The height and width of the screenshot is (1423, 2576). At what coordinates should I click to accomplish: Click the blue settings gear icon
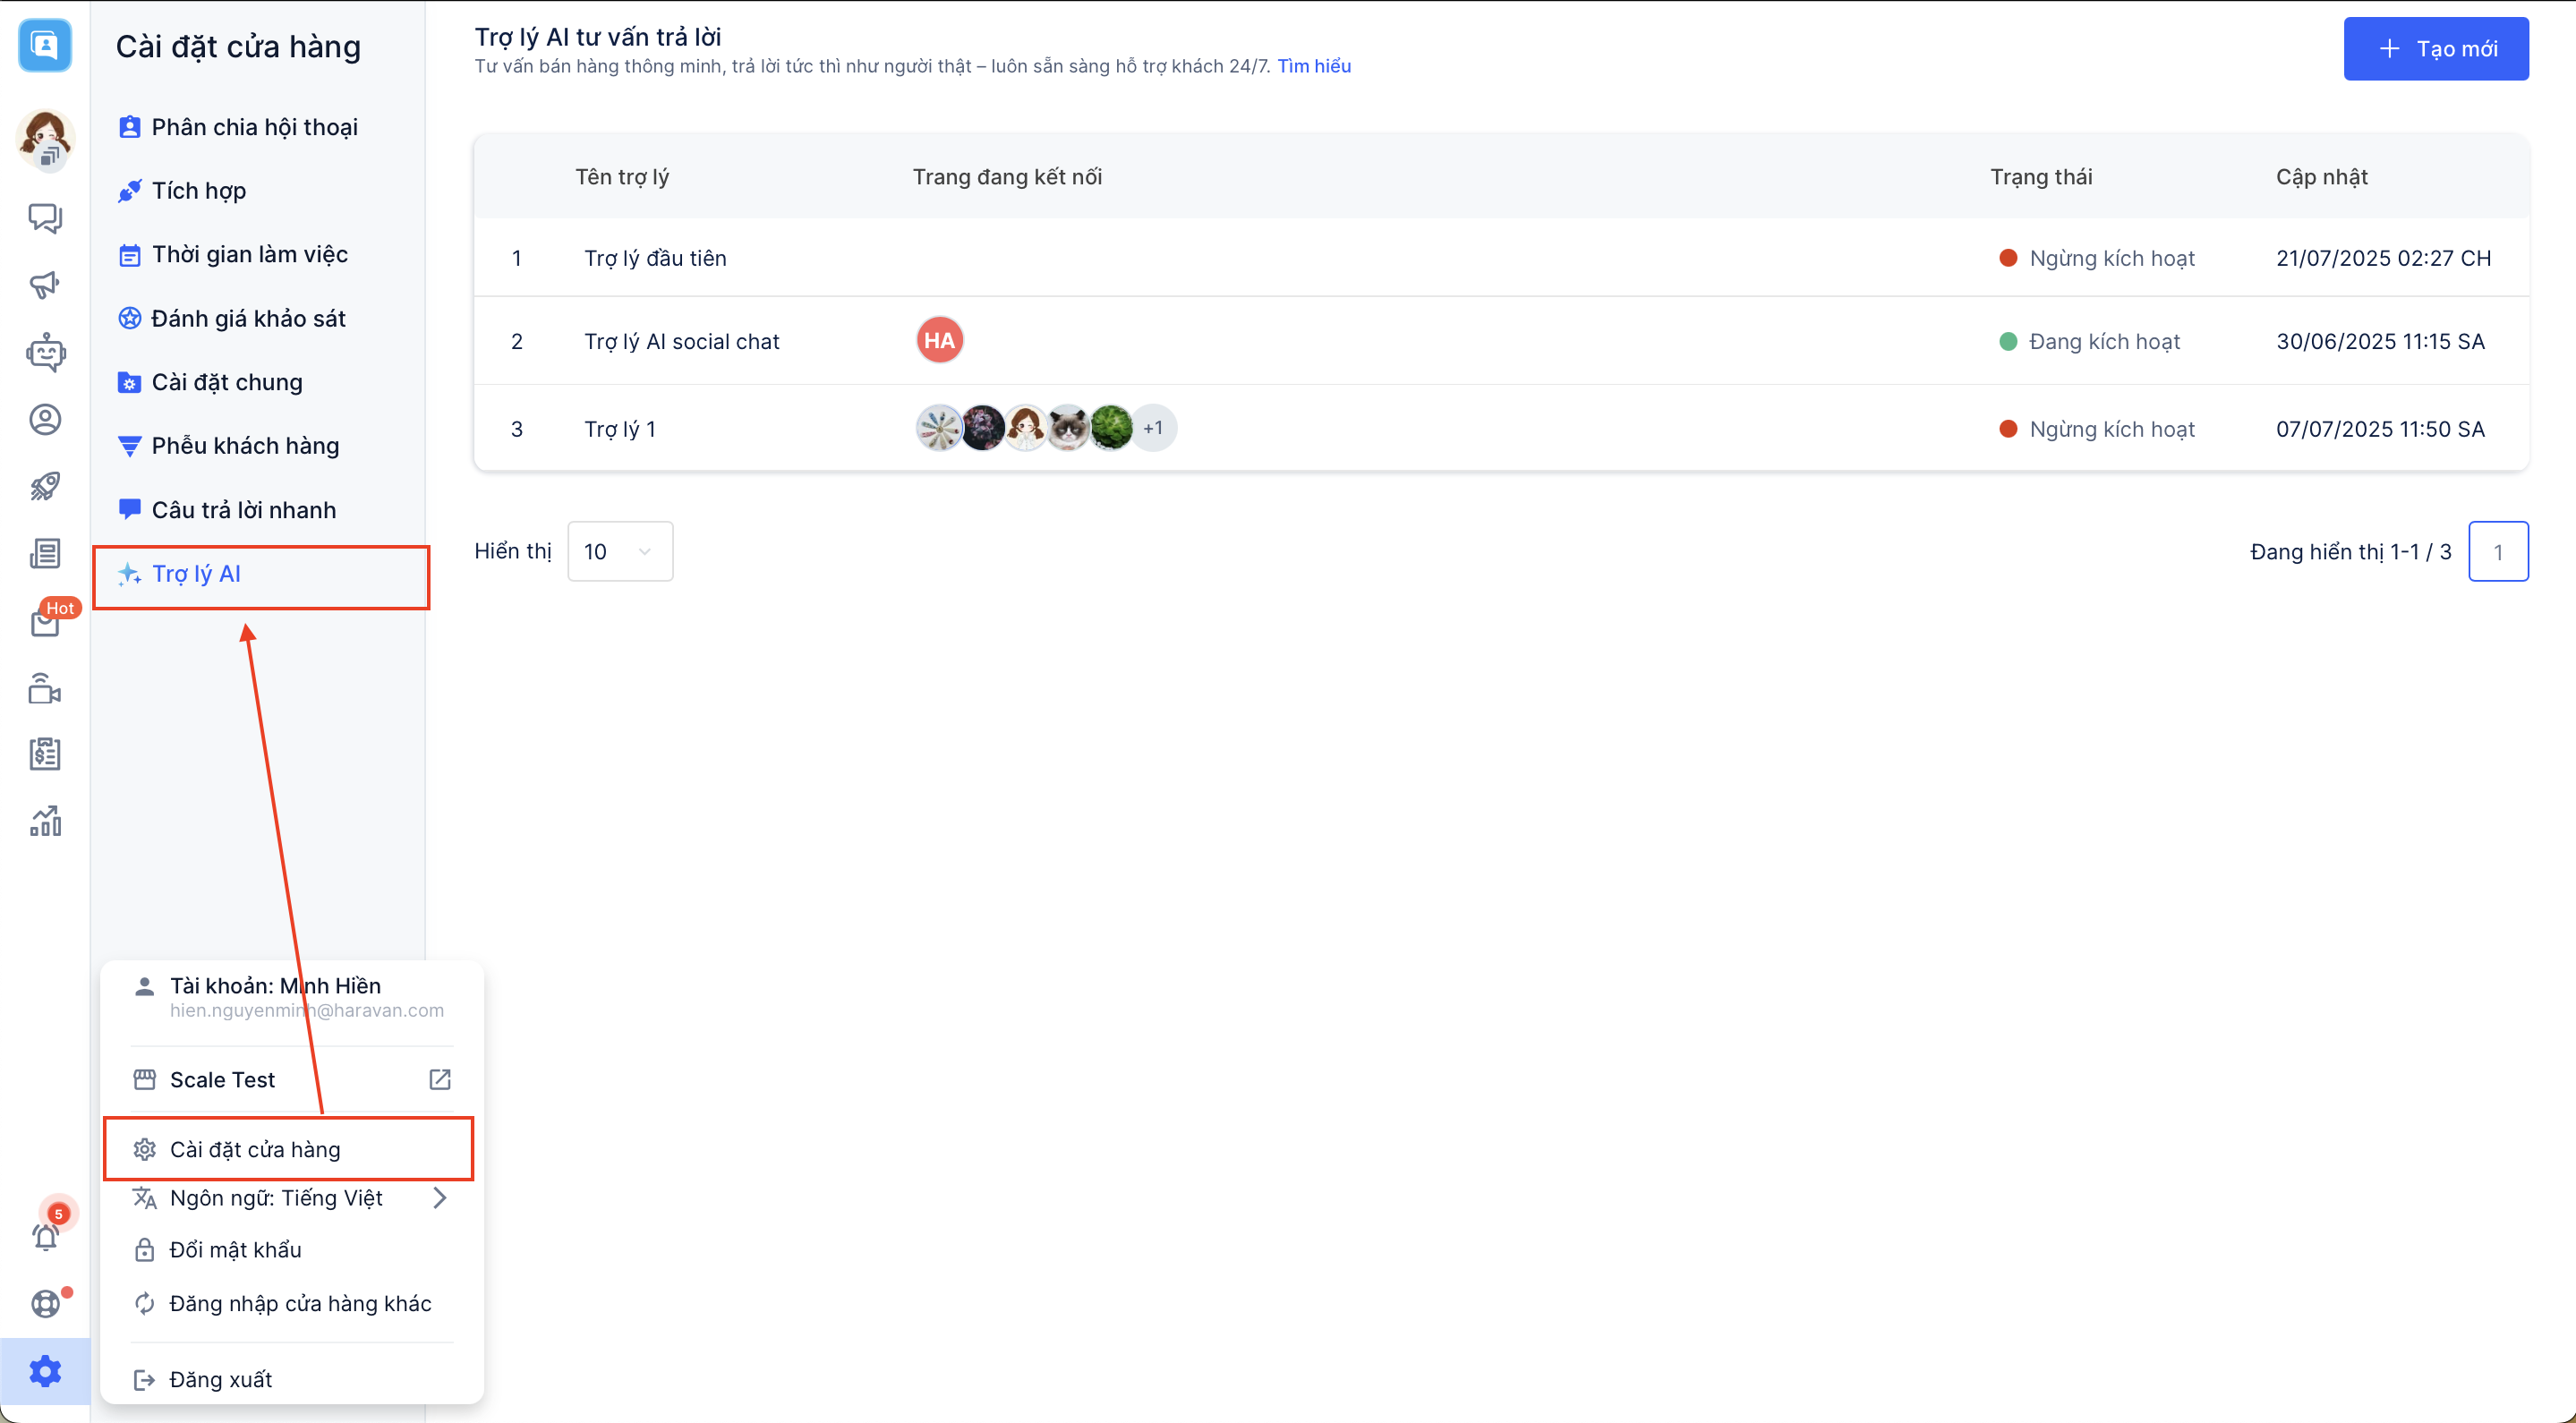[x=45, y=1370]
